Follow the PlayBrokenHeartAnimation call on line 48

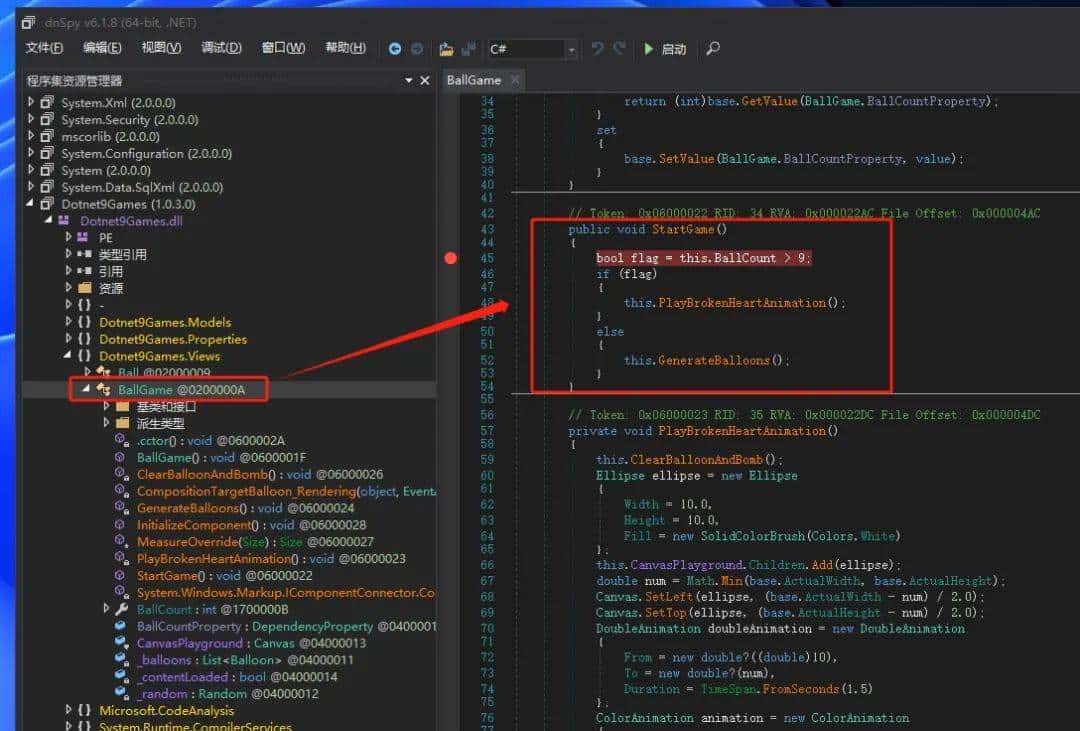(x=743, y=303)
